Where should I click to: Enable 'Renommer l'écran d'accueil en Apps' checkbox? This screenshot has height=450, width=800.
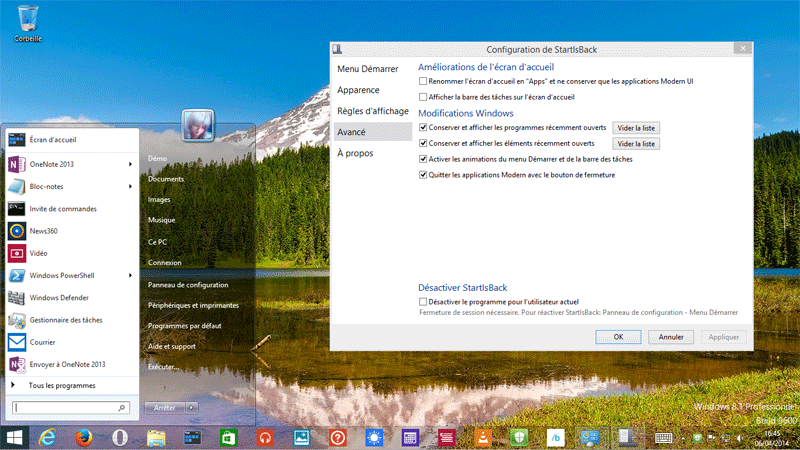click(423, 81)
